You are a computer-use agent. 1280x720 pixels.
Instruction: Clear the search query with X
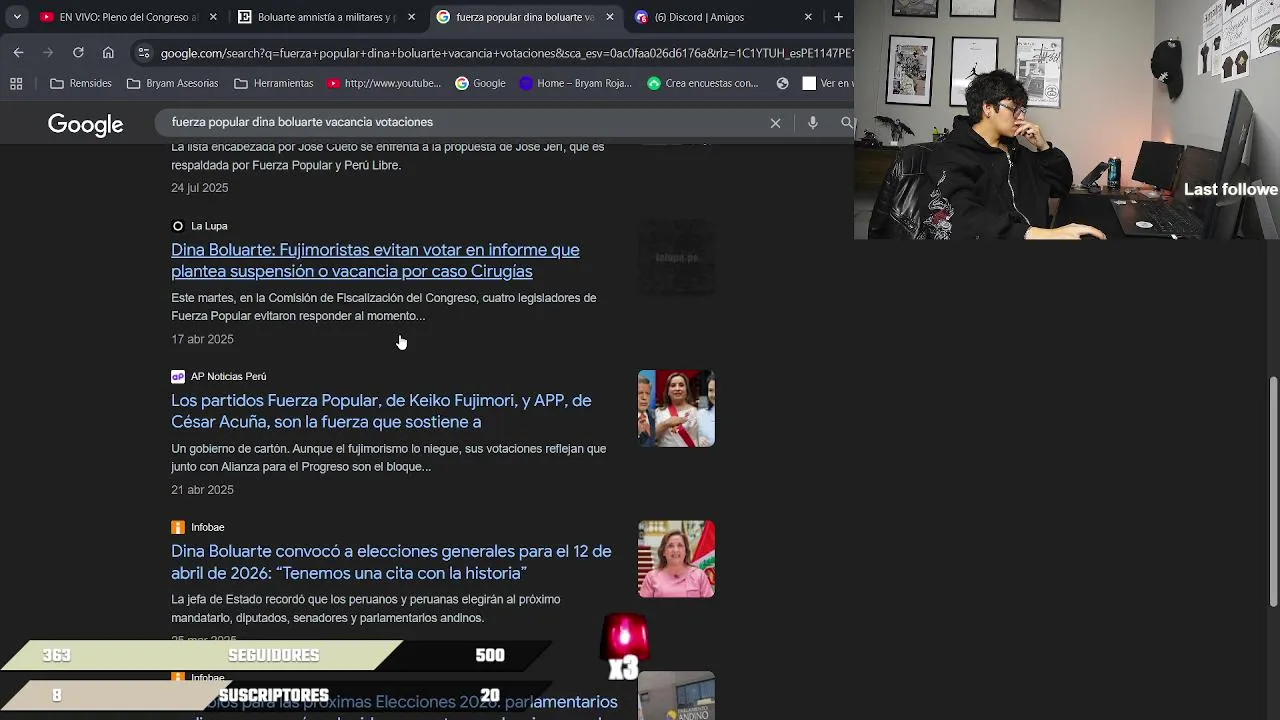click(x=775, y=122)
